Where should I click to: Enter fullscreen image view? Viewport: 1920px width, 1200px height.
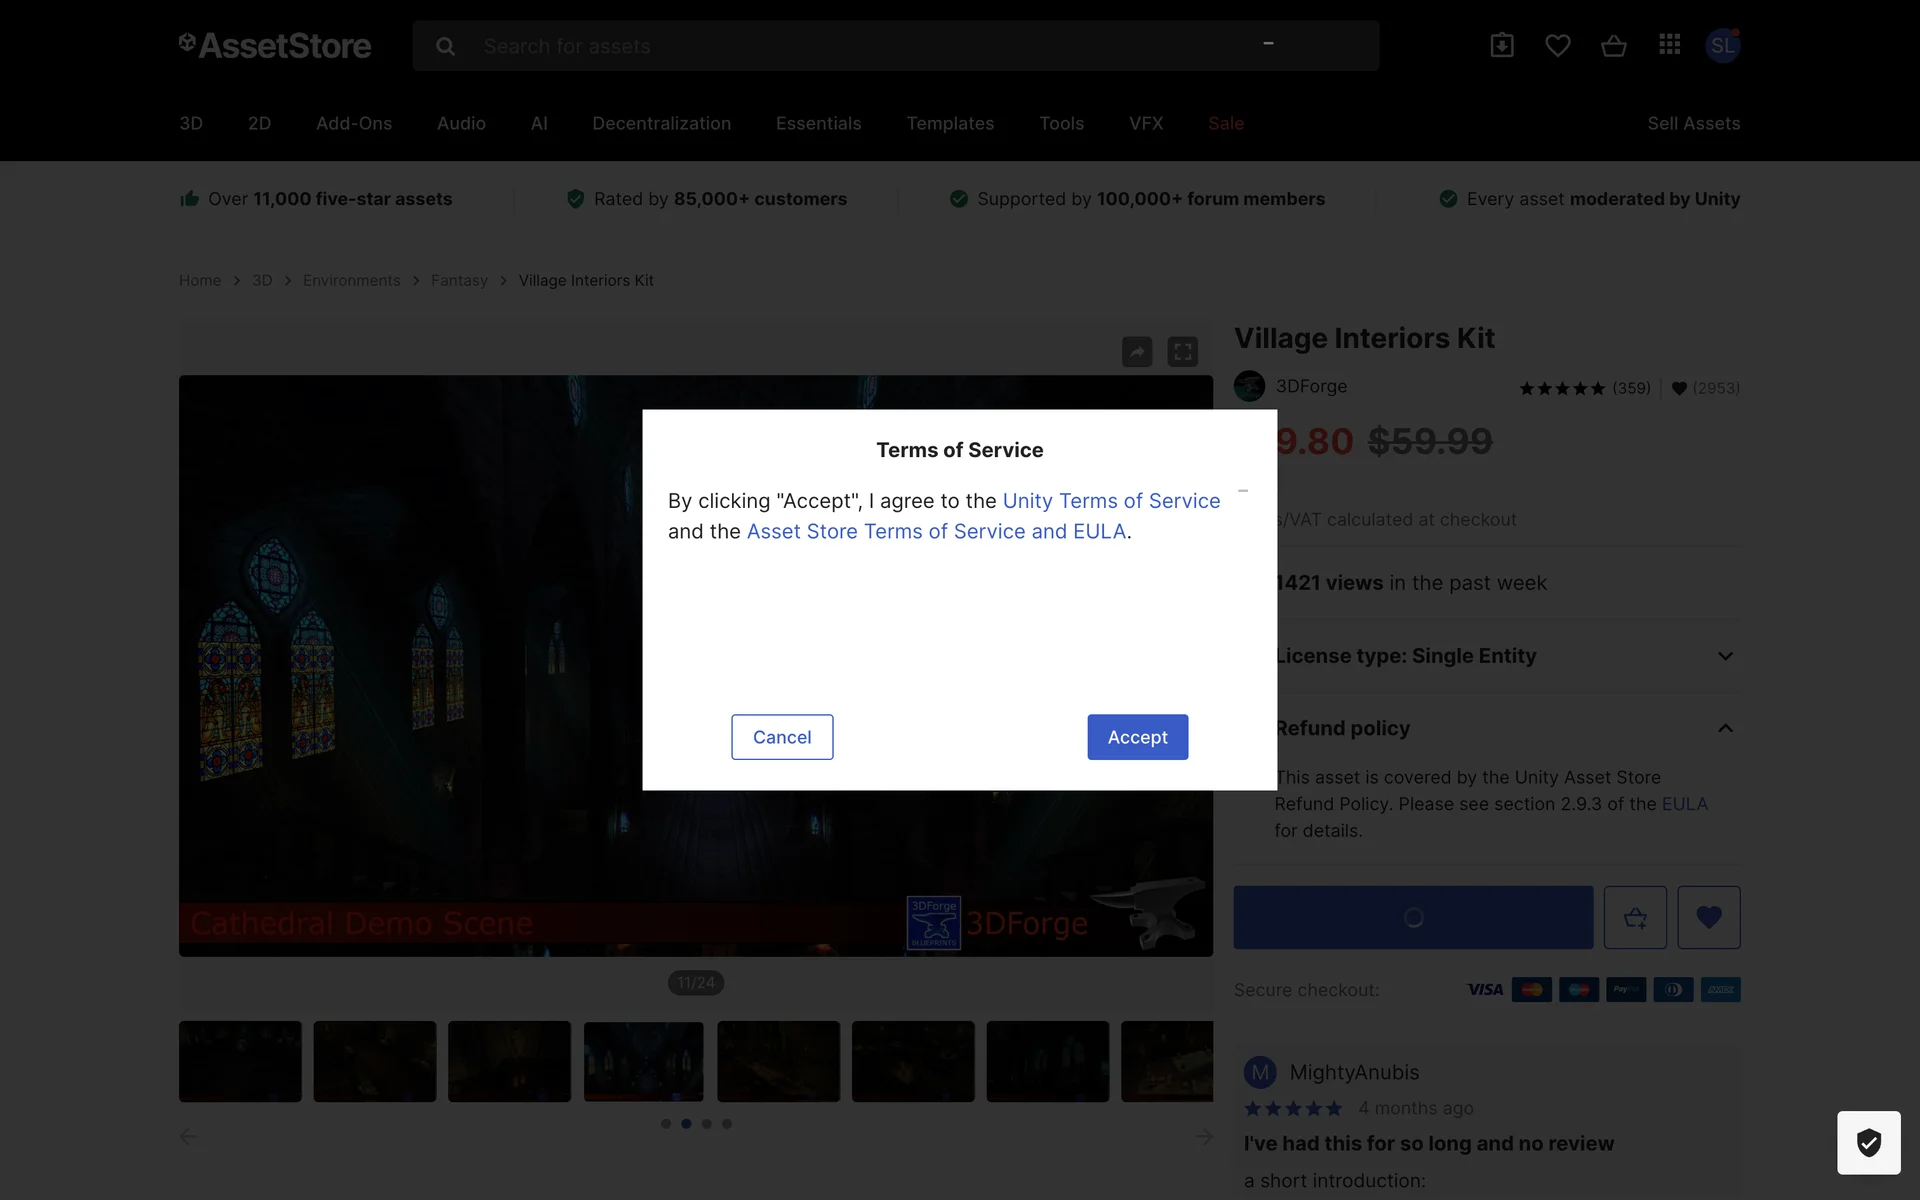pyautogui.click(x=1183, y=352)
